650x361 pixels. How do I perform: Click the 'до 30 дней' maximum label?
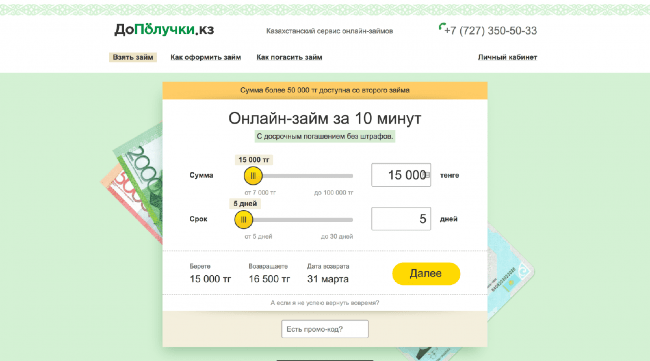tap(337, 237)
